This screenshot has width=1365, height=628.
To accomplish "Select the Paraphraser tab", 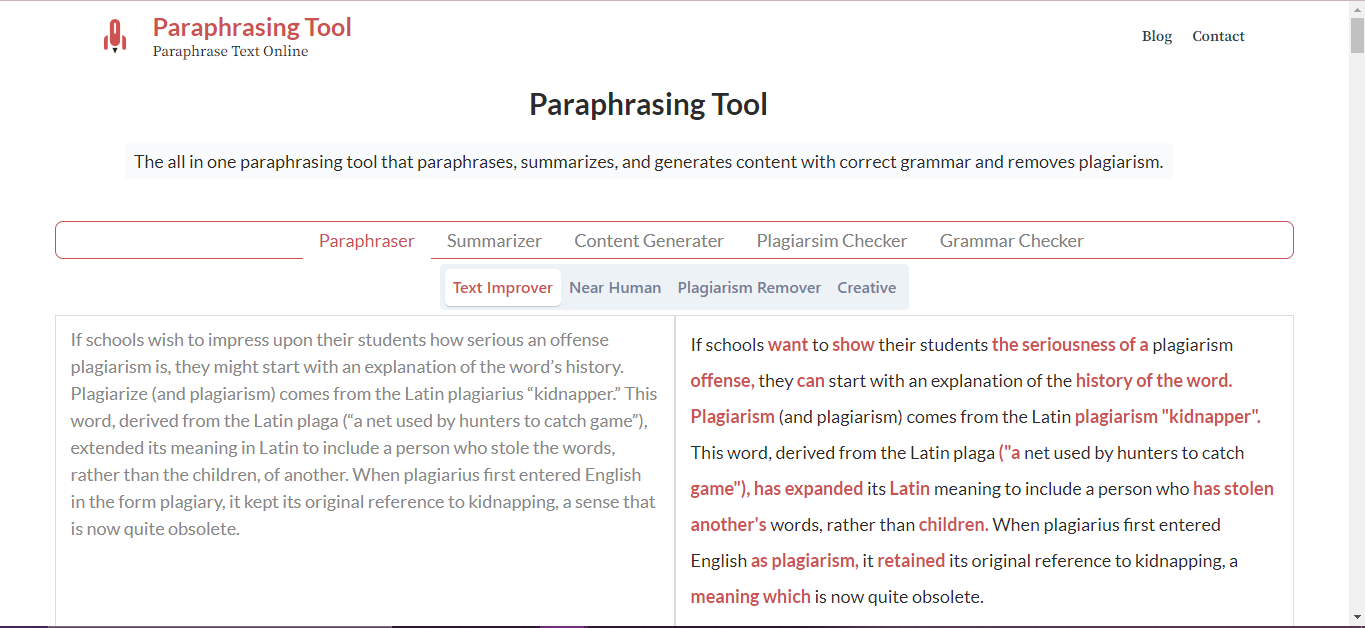I will [367, 240].
